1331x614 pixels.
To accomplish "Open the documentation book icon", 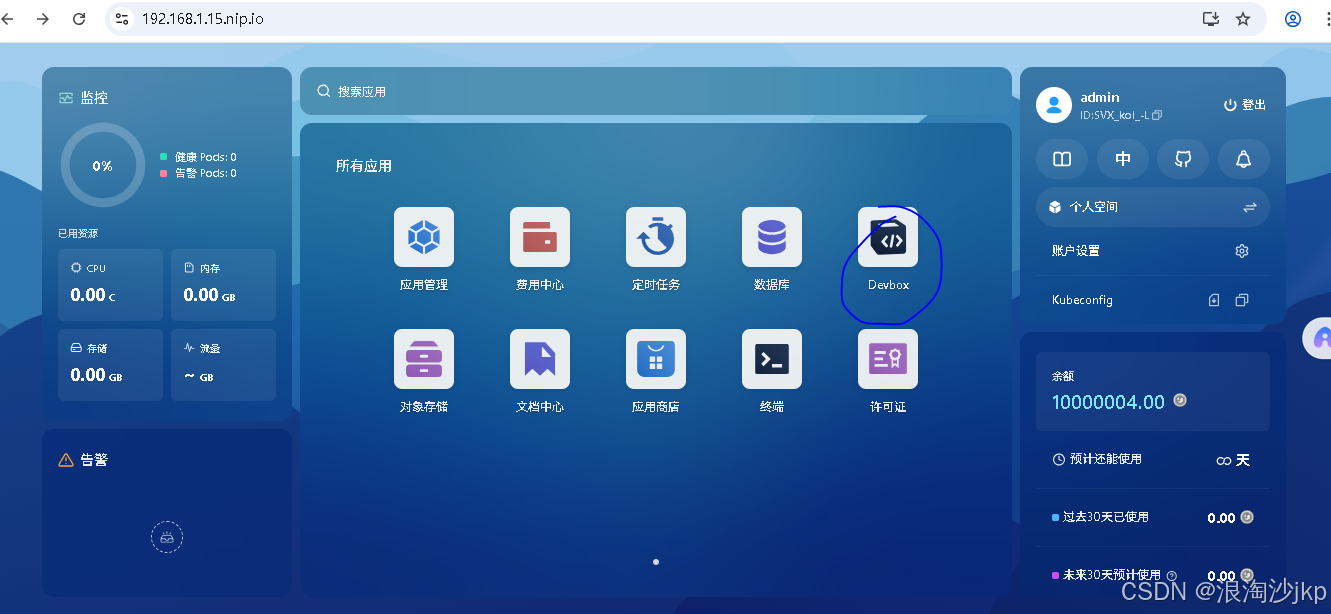I will pos(1062,159).
